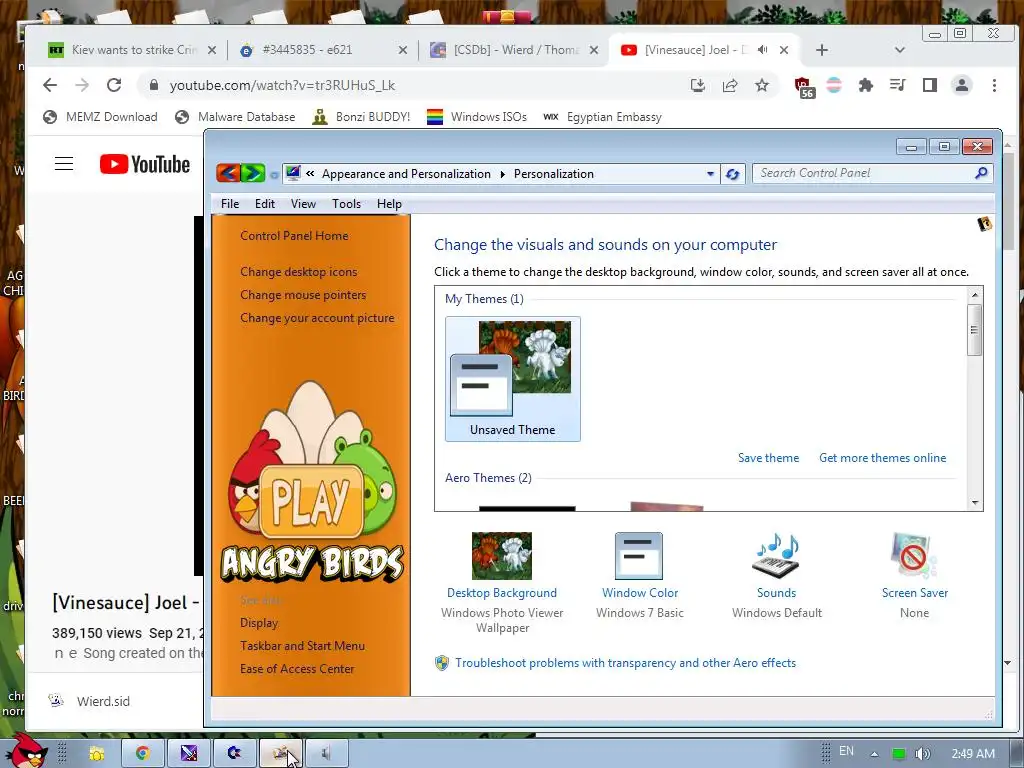Click Control Panel Home link
1024x768 pixels.
pos(294,236)
